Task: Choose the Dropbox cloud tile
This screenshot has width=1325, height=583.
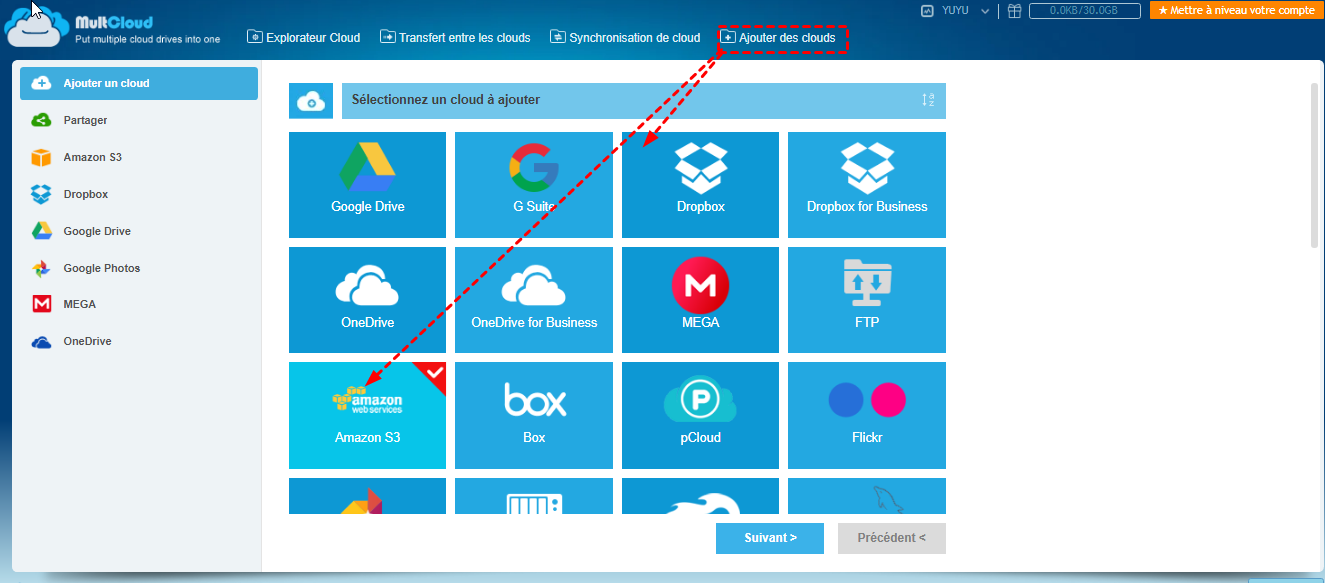Action: pyautogui.click(x=700, y=185)
